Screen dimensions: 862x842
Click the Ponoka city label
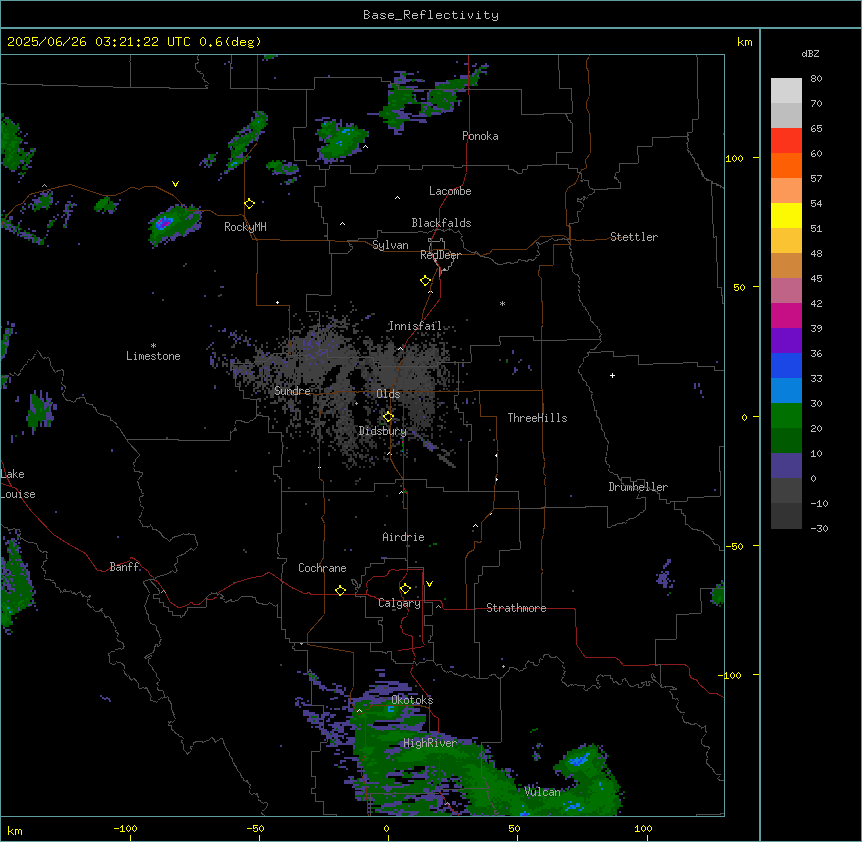click(x=480, y=136)
